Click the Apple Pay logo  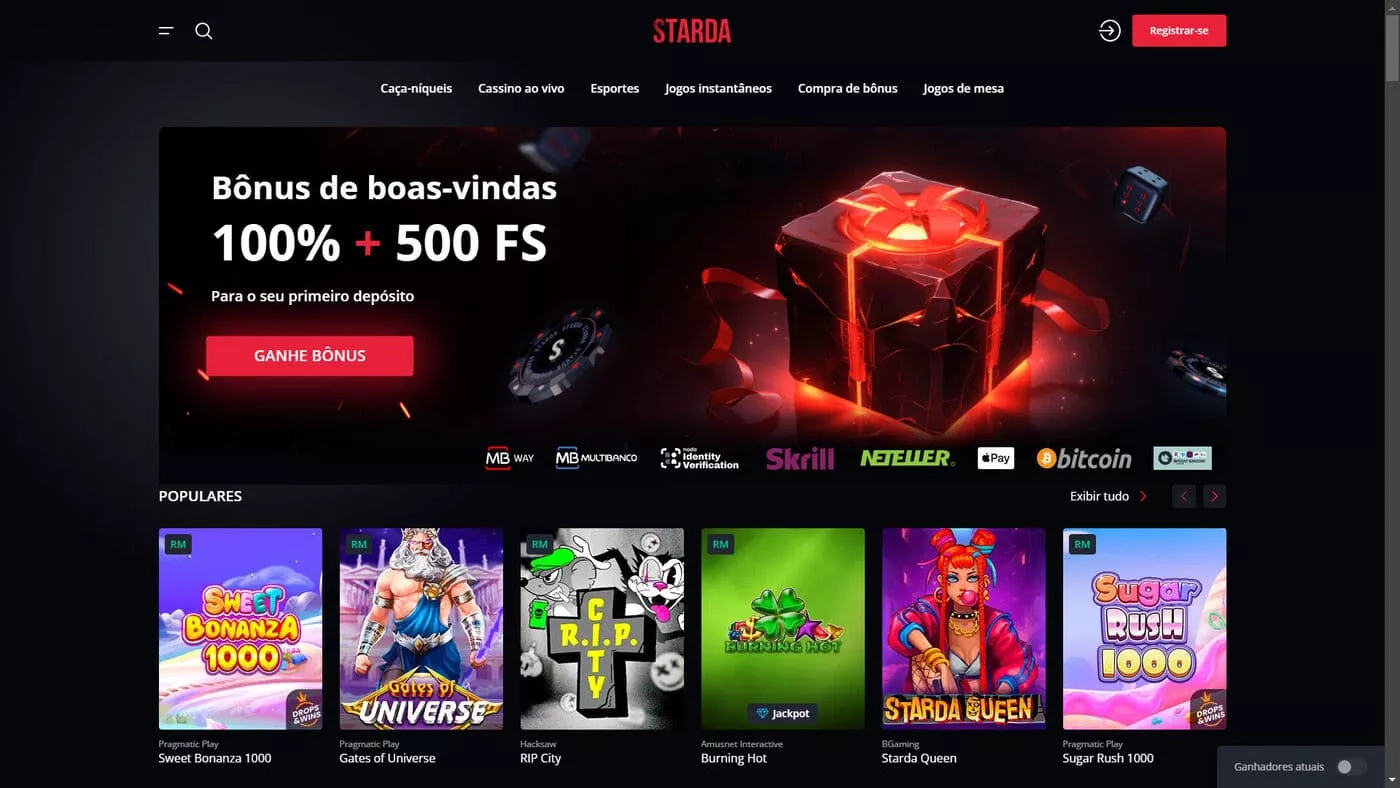coord(995,458)
